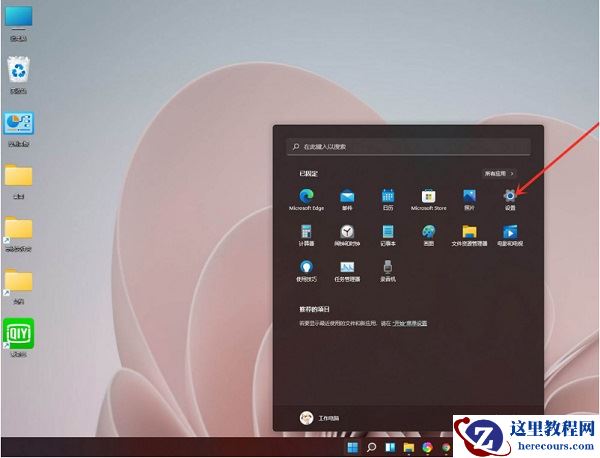Open the Movies & TV app
The width and height of the screenshot is (600, 458).
click(510, 235)
